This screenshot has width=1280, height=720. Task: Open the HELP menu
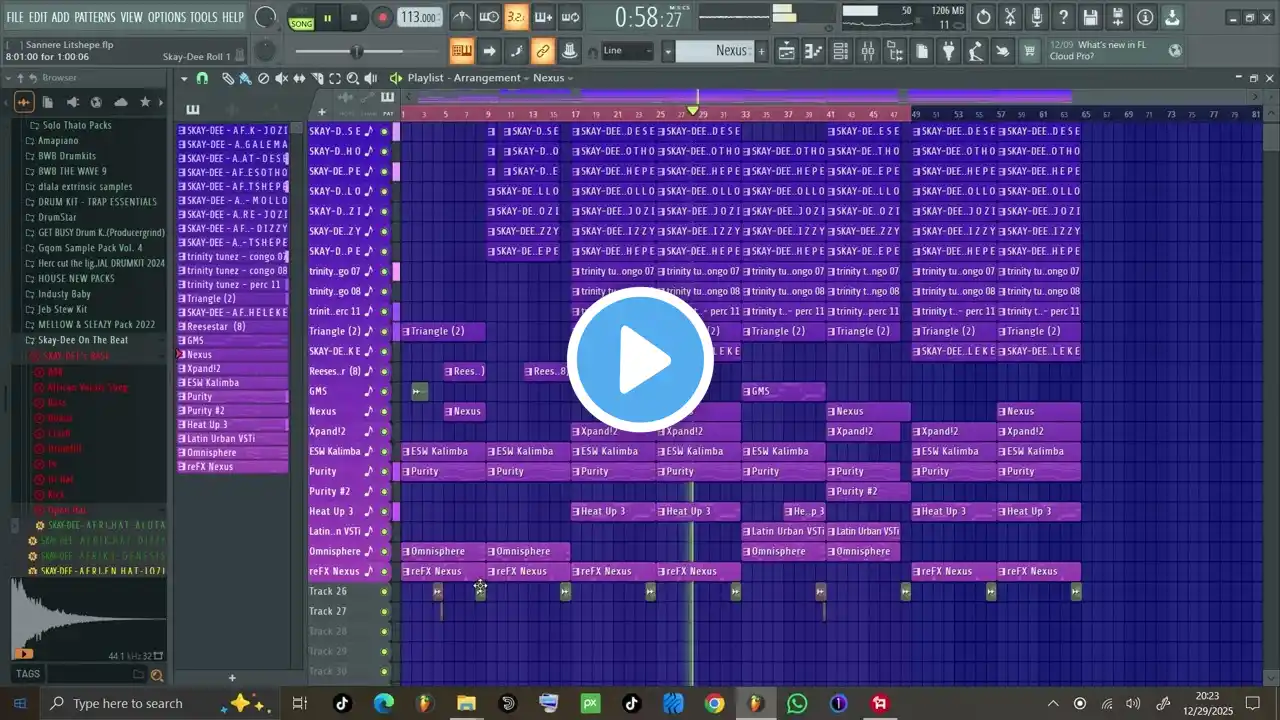[x=233, y=17]
